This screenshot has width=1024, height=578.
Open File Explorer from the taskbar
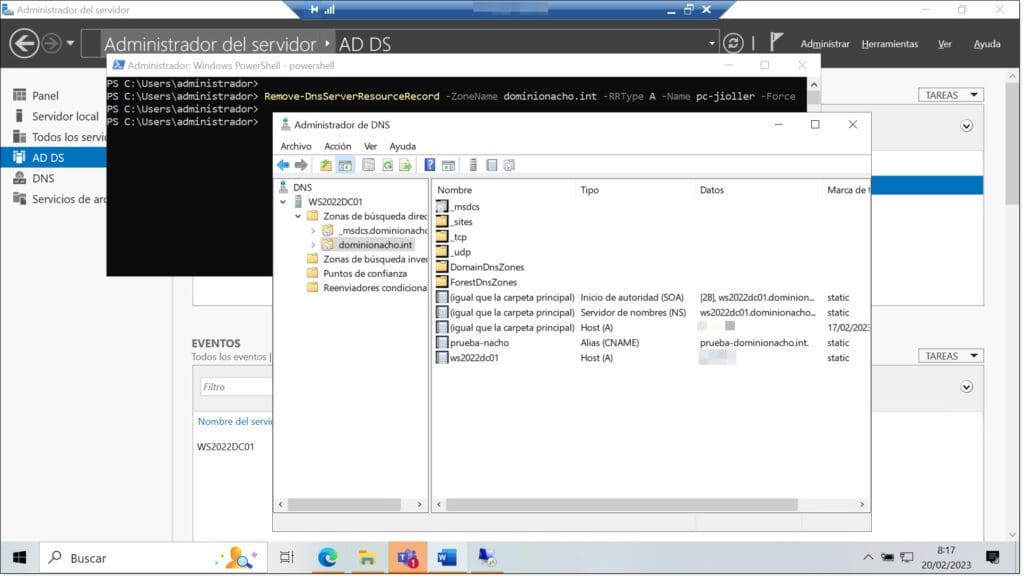coord(367,558)
